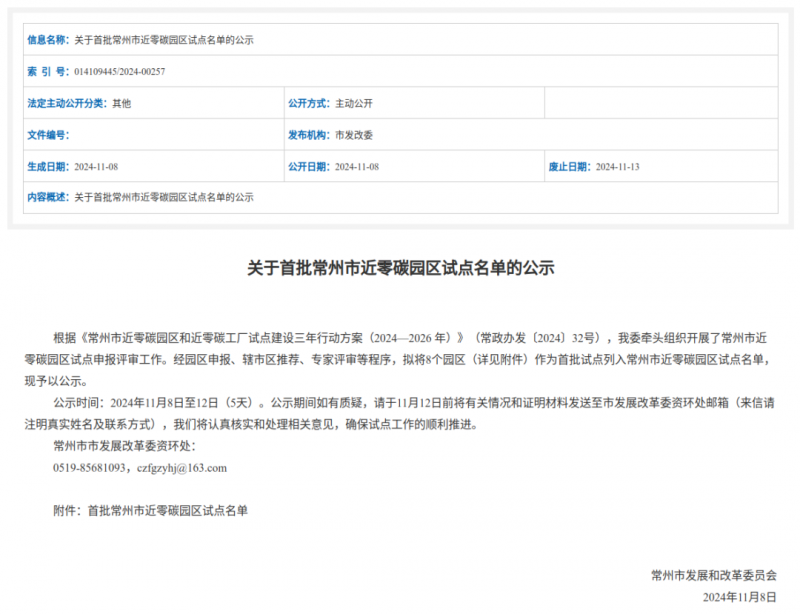800x614 pixels.
Task: Select the 信息名称 value 关于首批常州市近零碳园区试点名单的公示
Action: pyautogui.click(x=164, y=40)
